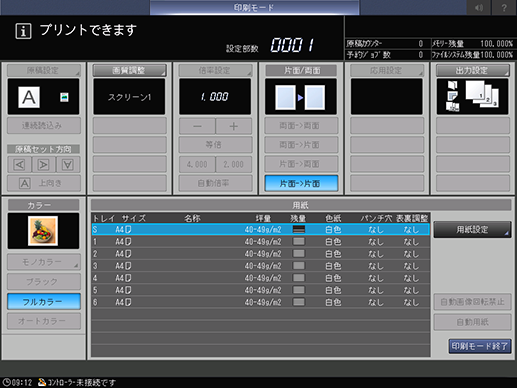The height and width of the screenshot is (388, 517).
Task: Click remaining paper icon for tray 3
Action: pyautogui.click(x=299, y=266)
